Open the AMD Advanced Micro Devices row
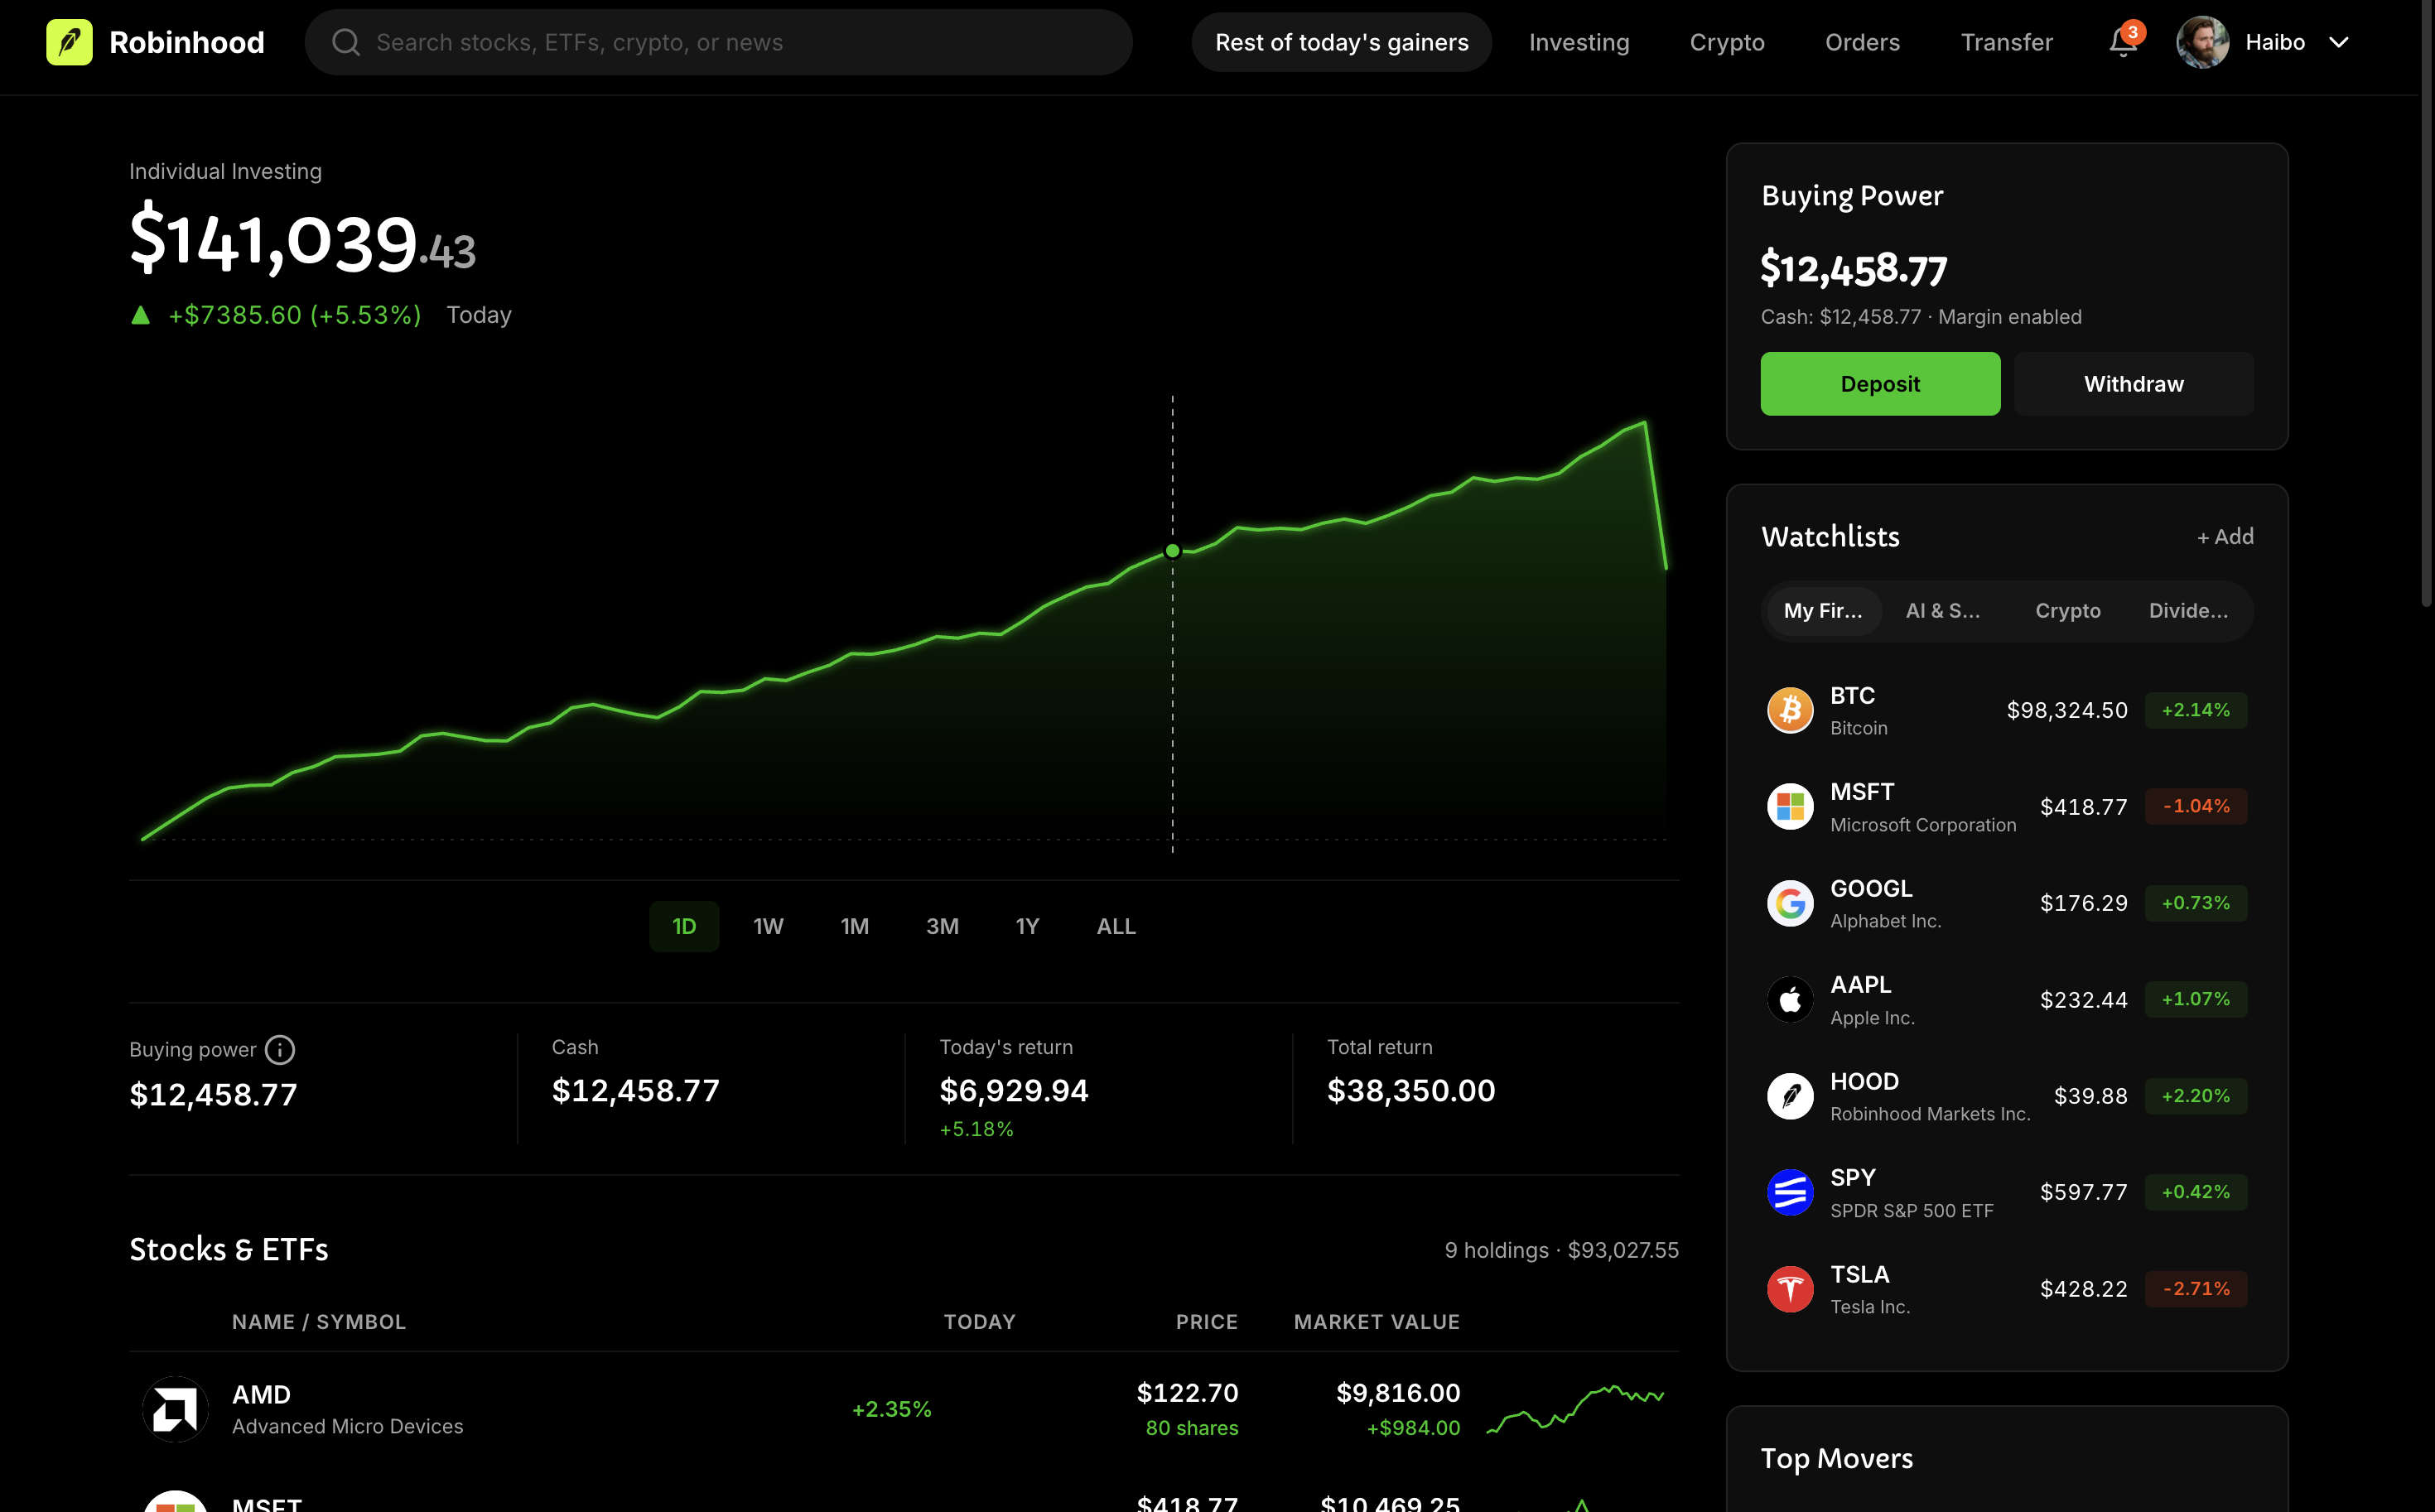Viewport: 2435px width, 1512px height. tap(904, 1409)
